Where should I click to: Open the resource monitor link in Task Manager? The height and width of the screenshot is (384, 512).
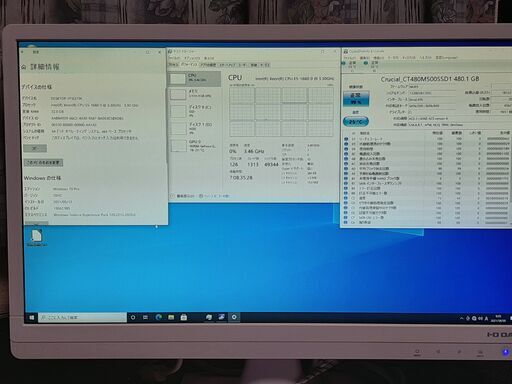coord(214,196)
